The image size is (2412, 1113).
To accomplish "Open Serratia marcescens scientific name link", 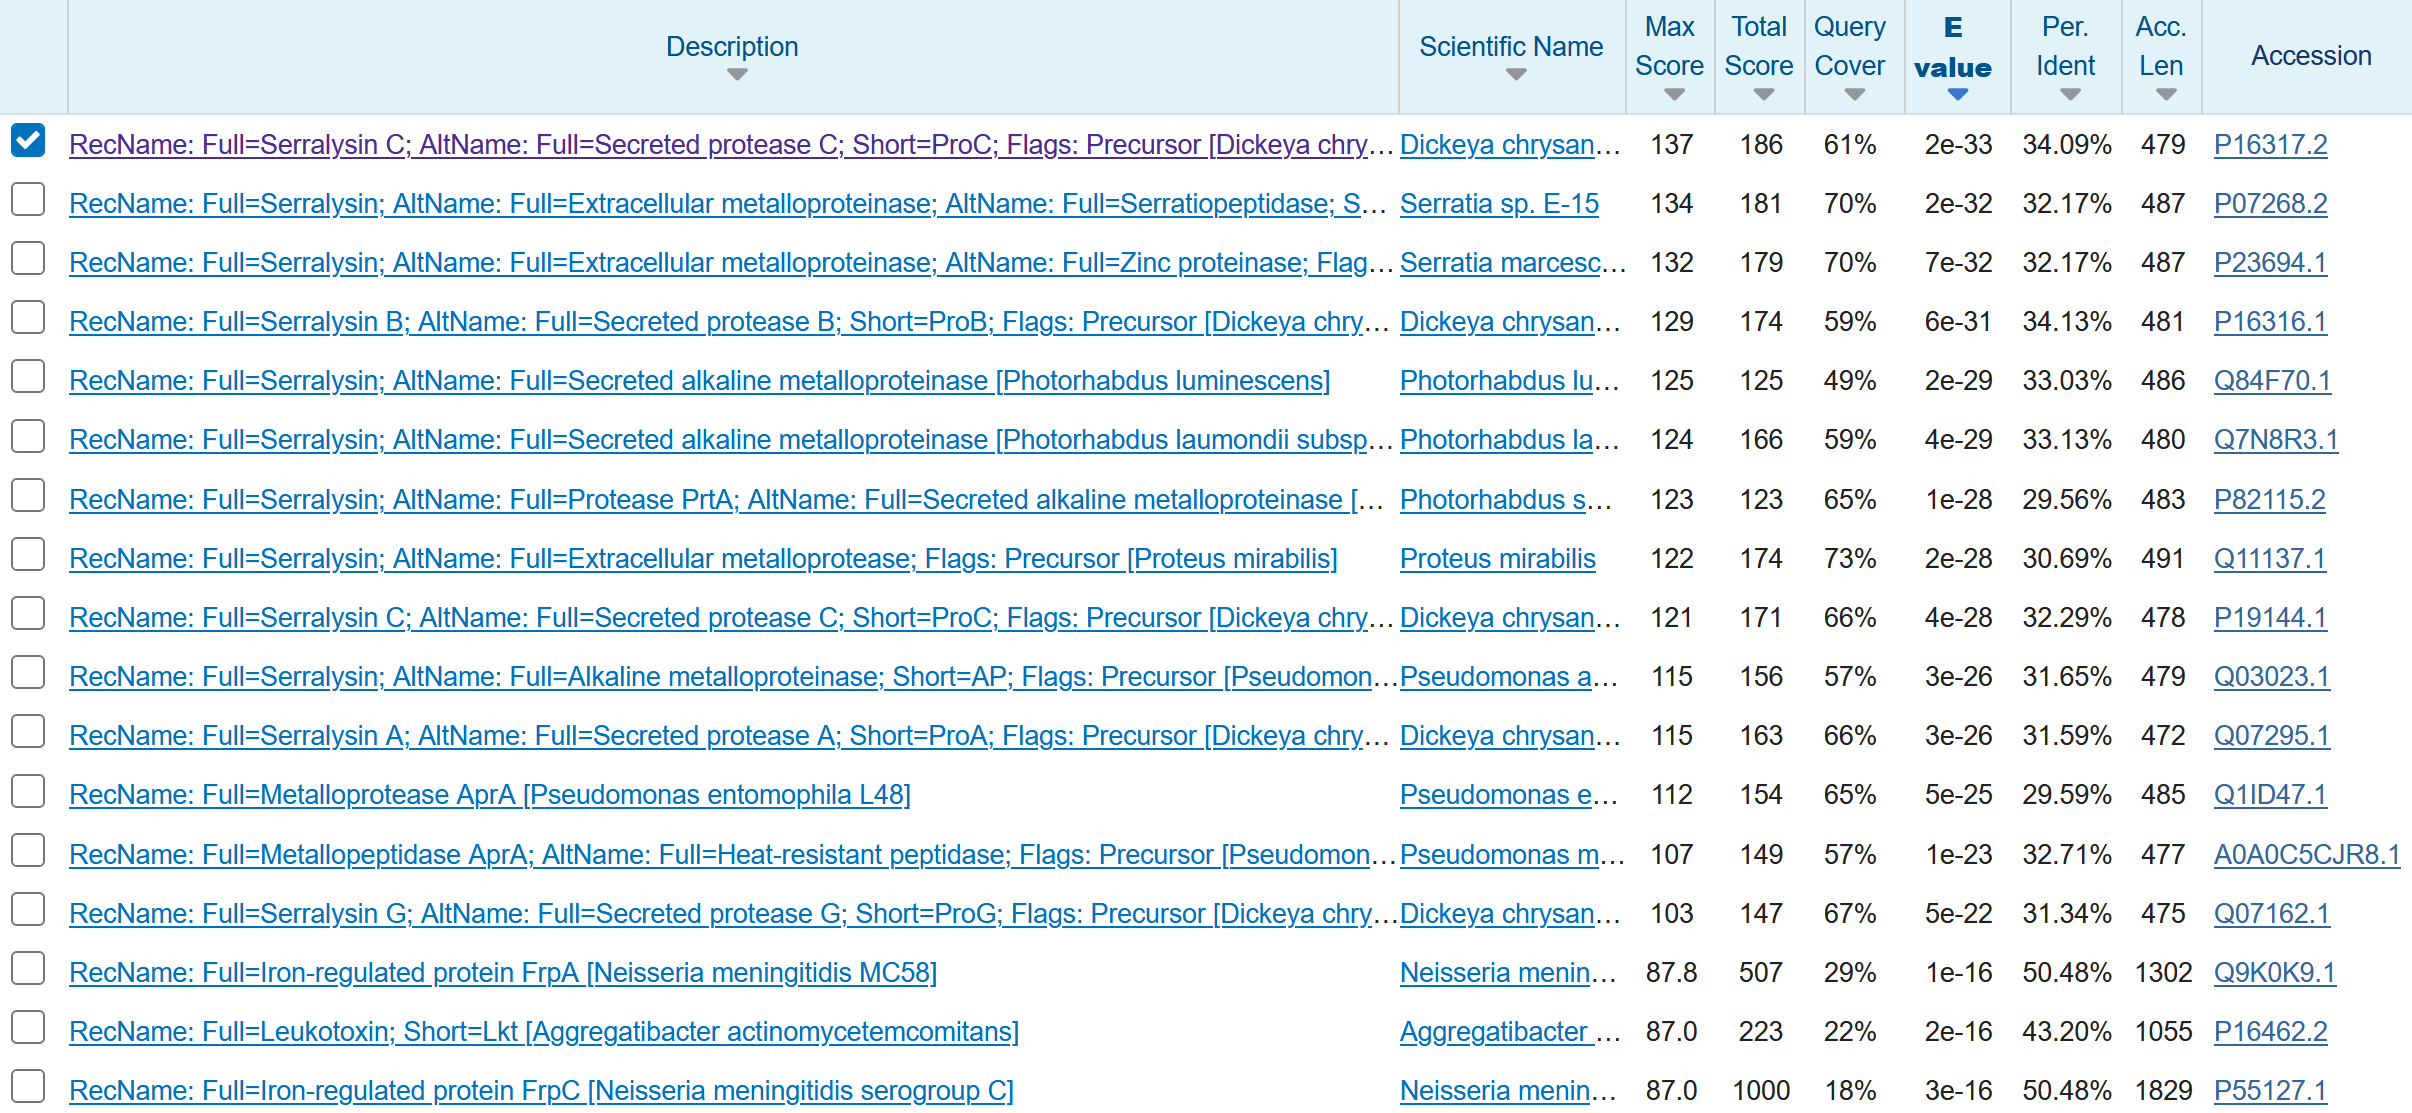I will click(1511, 263).
